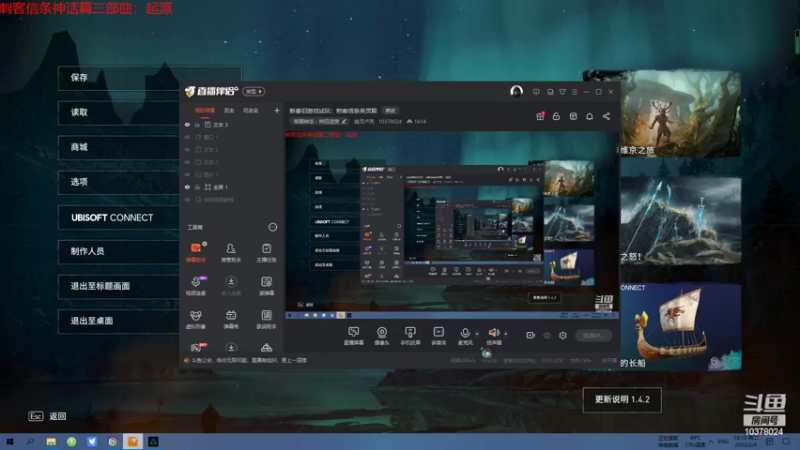Collapse the 工具箱 toolbox panel
The image size is (800, 450).
point(272,227)
